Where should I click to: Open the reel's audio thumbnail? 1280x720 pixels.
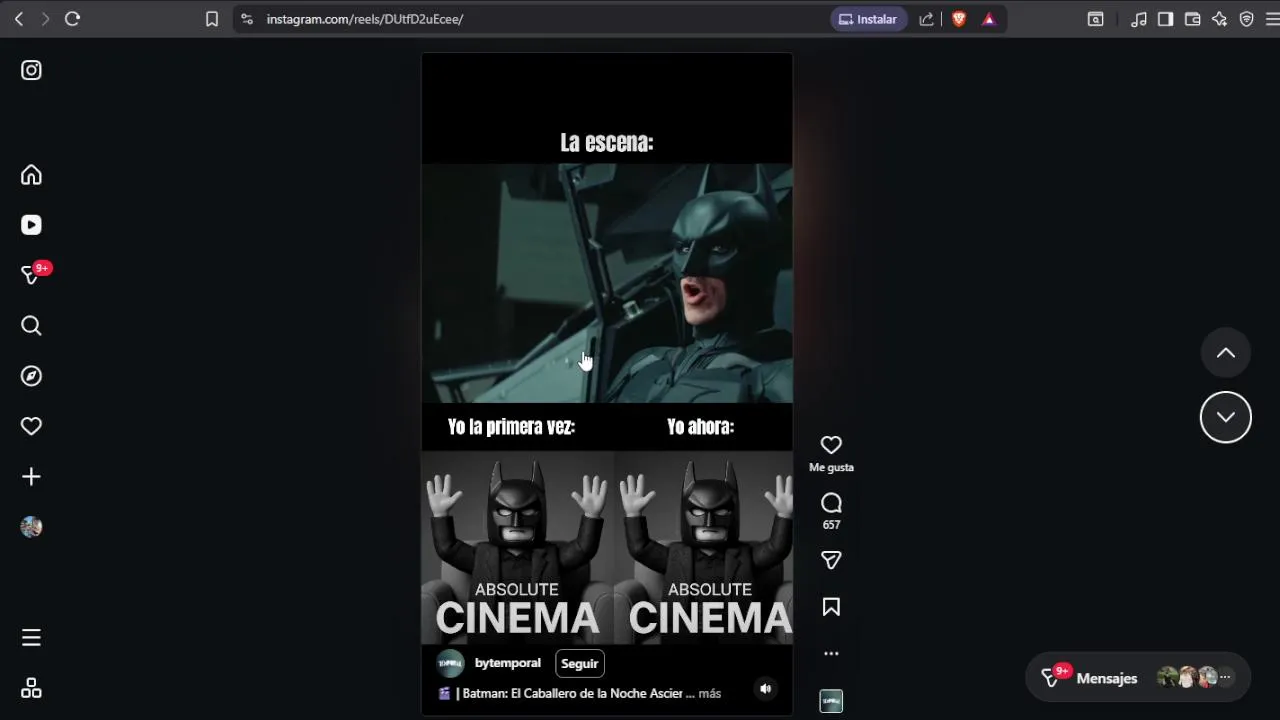point(831,701)
